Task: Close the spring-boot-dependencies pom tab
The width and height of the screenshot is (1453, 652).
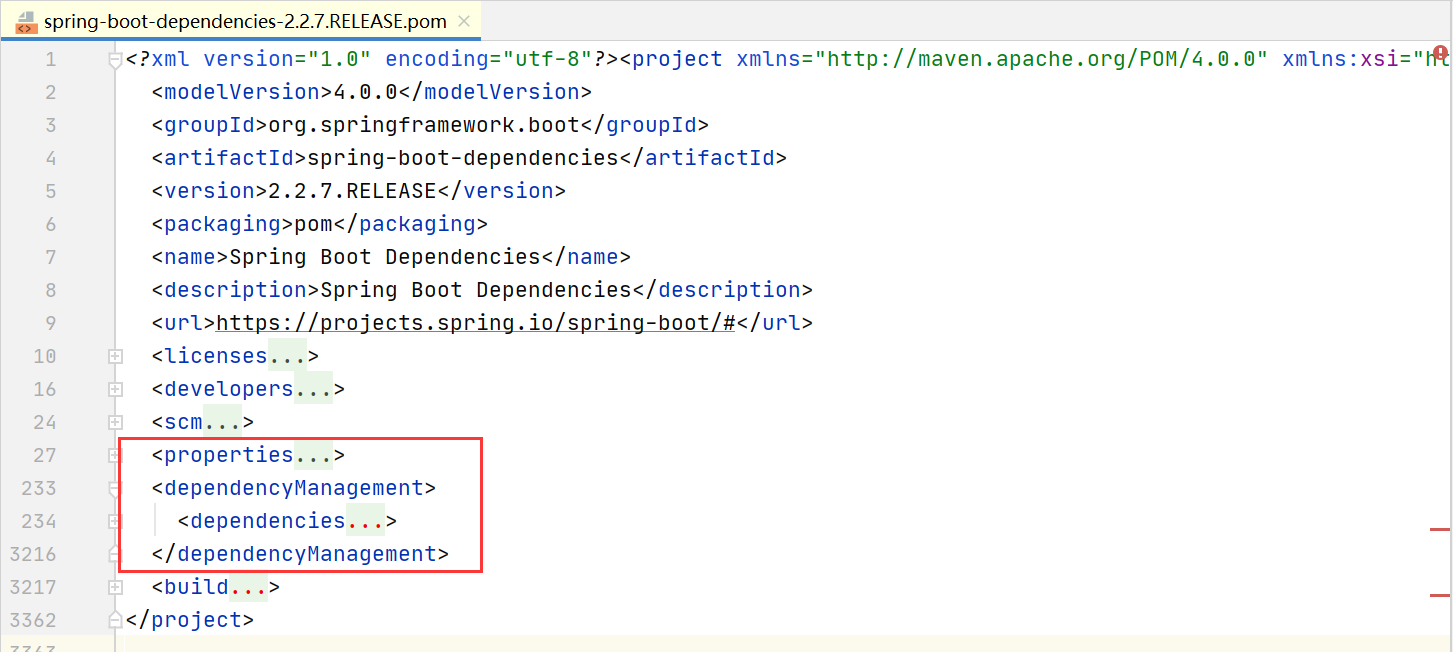Action: pyautogui.click(x=464, y=21)
